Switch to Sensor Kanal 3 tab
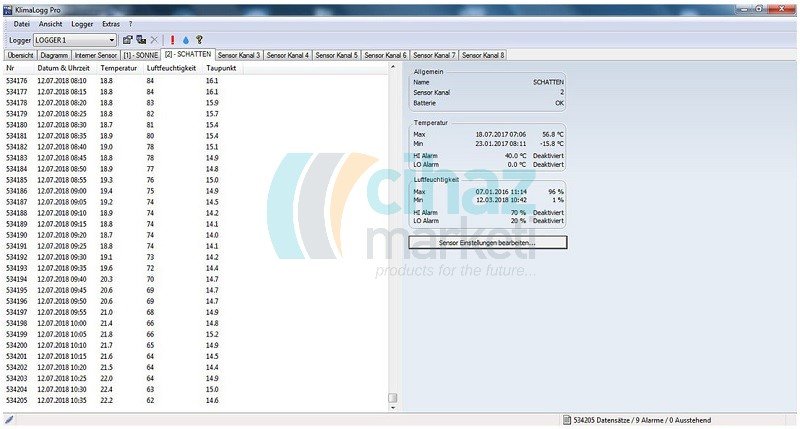The image size is (800, 429). tap(239, 55)
